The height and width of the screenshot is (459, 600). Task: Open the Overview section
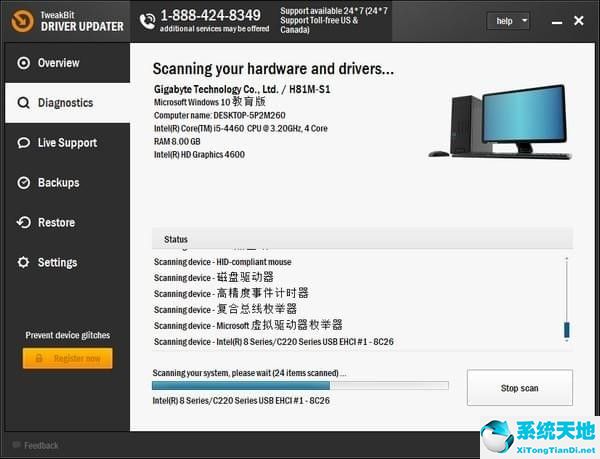coord(67,63)
